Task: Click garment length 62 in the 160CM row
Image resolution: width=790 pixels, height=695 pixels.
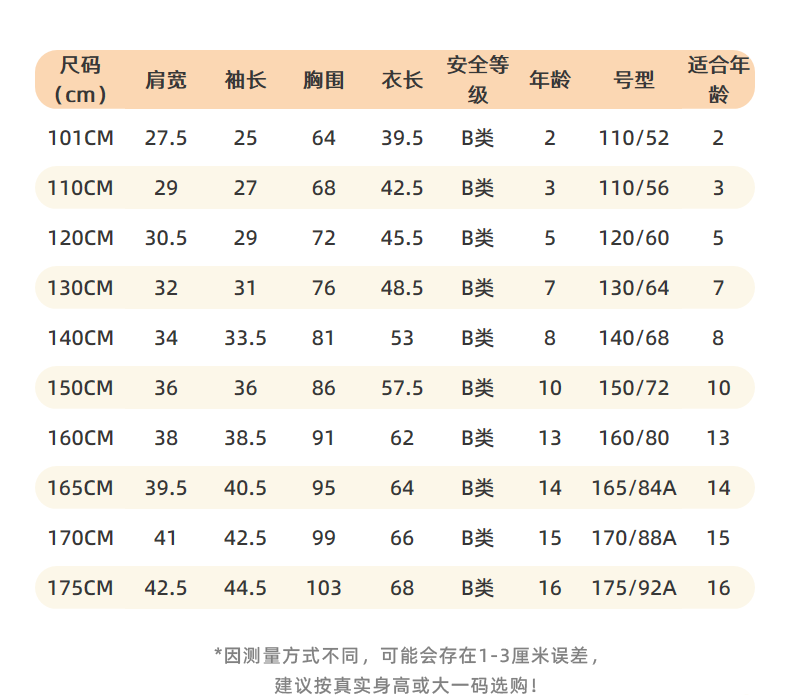Action: [402, 438]
